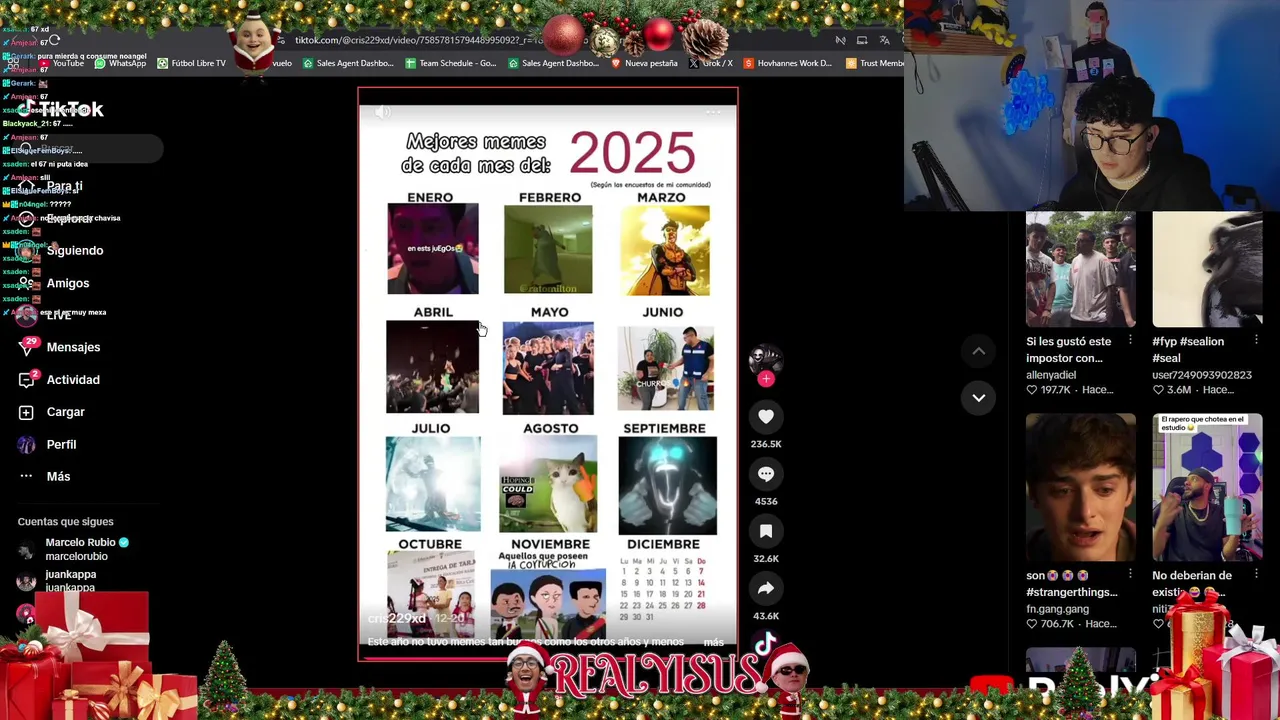
Task: Click the TikTok logo
Action: tap(61, 109)
